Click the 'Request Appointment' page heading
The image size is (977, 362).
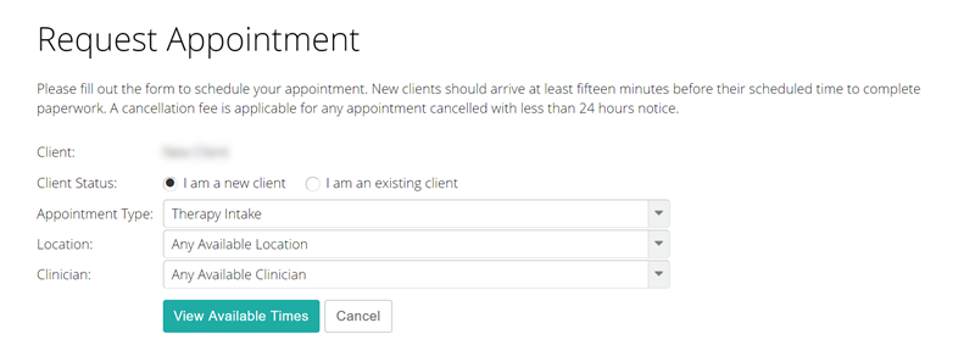pos(199,40)
